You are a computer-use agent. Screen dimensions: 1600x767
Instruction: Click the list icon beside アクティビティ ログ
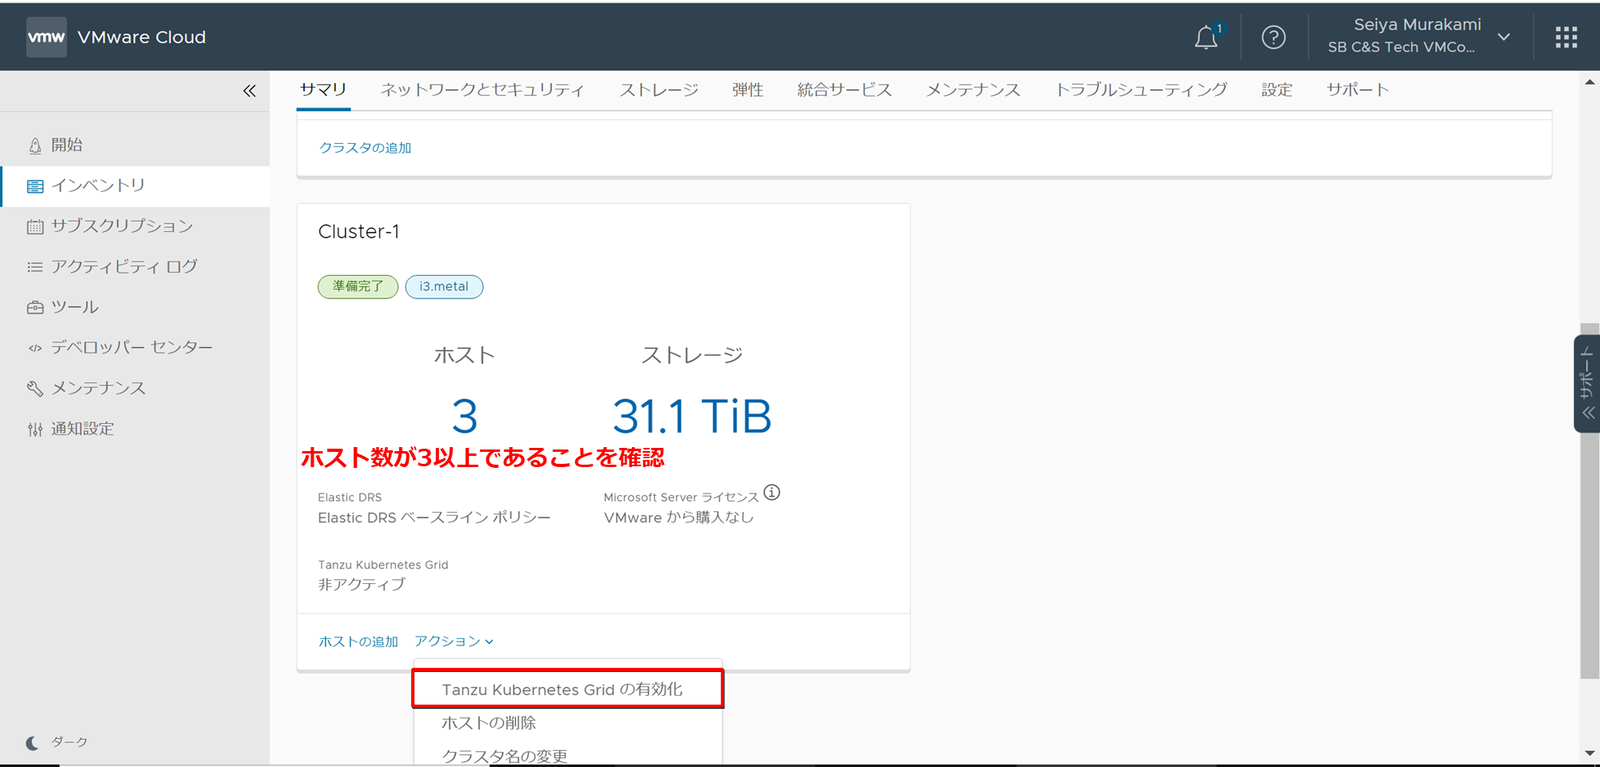coord(35,267)
